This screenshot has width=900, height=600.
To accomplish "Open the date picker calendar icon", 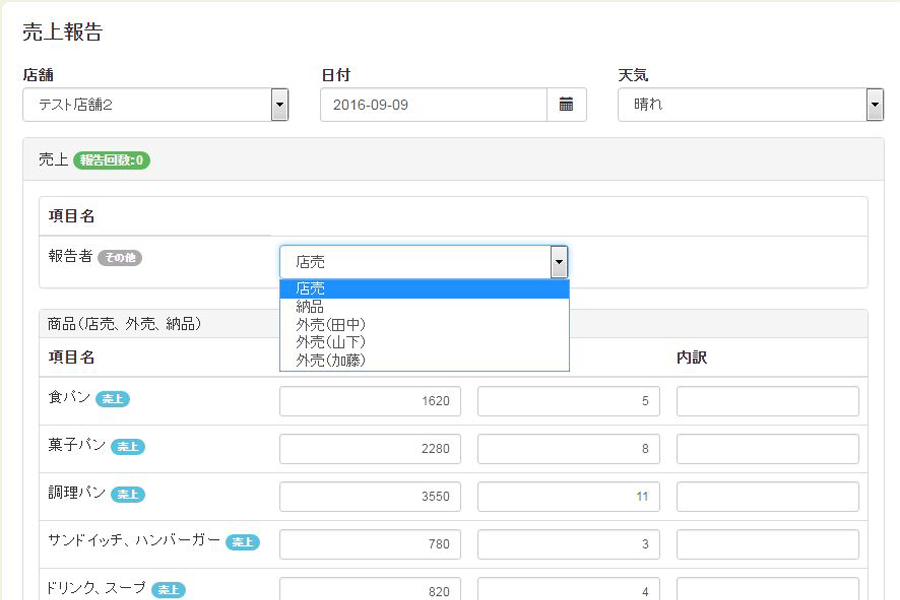I will (x=566, y=105).
